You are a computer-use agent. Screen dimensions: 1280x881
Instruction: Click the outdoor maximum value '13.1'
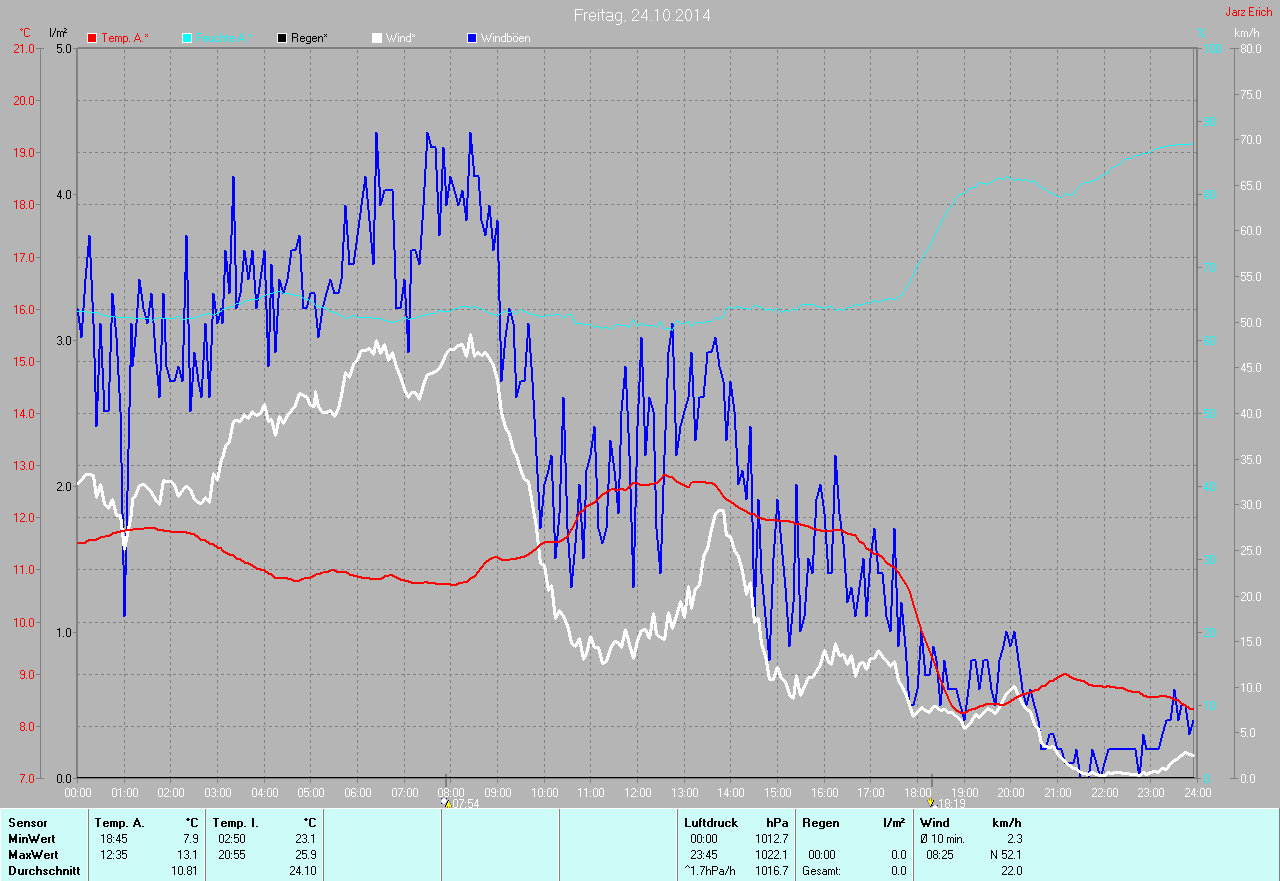click(x=187, y=855)
